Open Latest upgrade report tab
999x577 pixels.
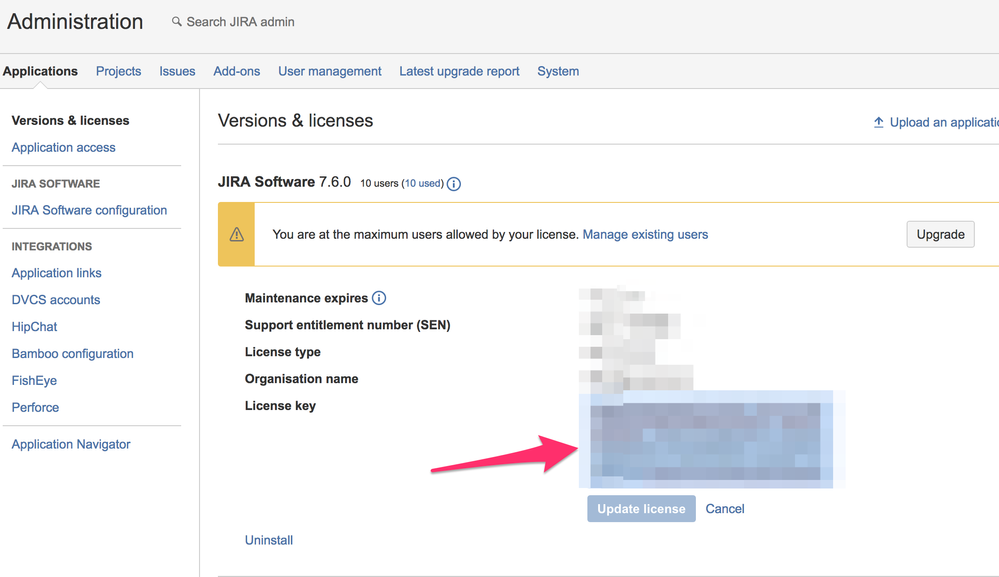tap(459, 71)
